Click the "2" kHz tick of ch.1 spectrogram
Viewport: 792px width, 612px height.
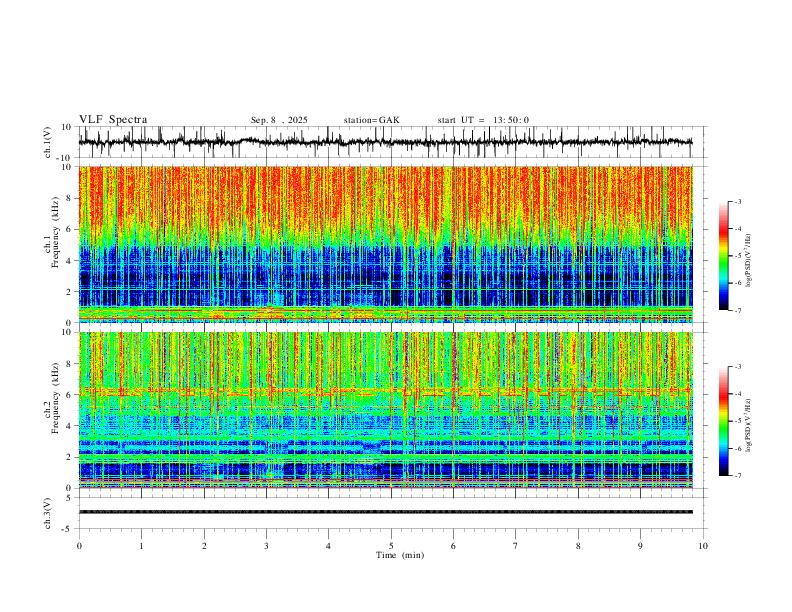pos(69,291)
